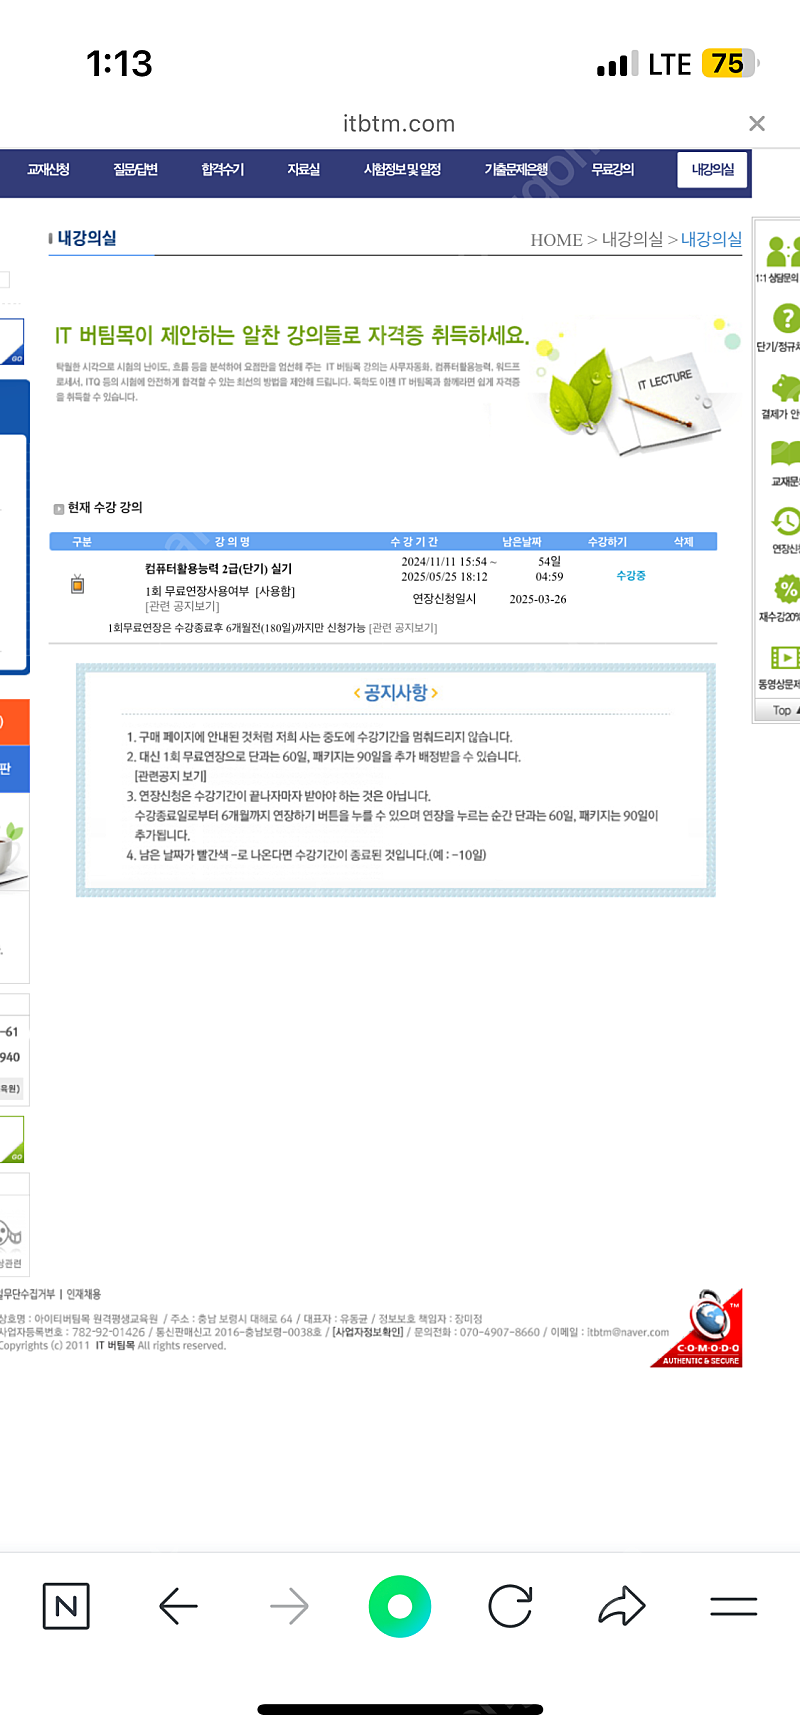800x1732 pixels.
Task: Click the 연장신청일시 label
Action: click(445, 599)
